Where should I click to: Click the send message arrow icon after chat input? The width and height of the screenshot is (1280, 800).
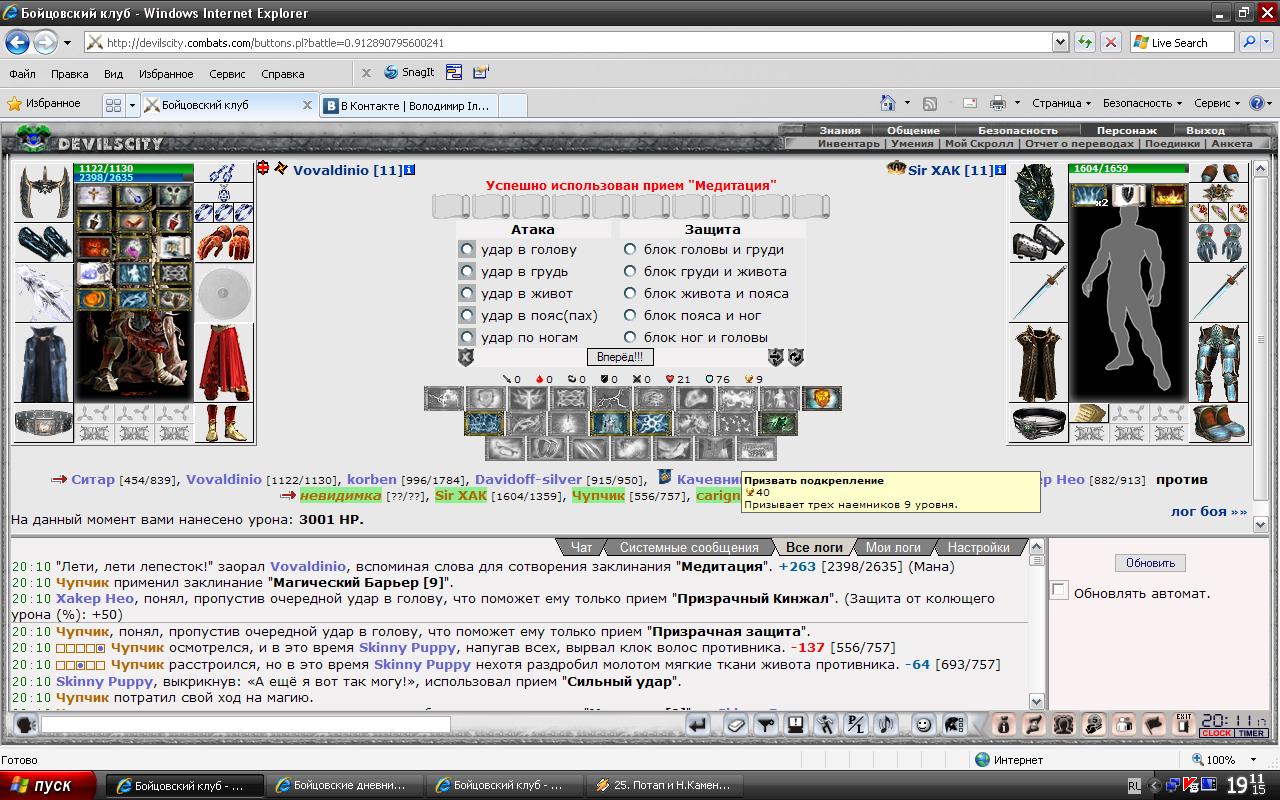coord(697,724)
